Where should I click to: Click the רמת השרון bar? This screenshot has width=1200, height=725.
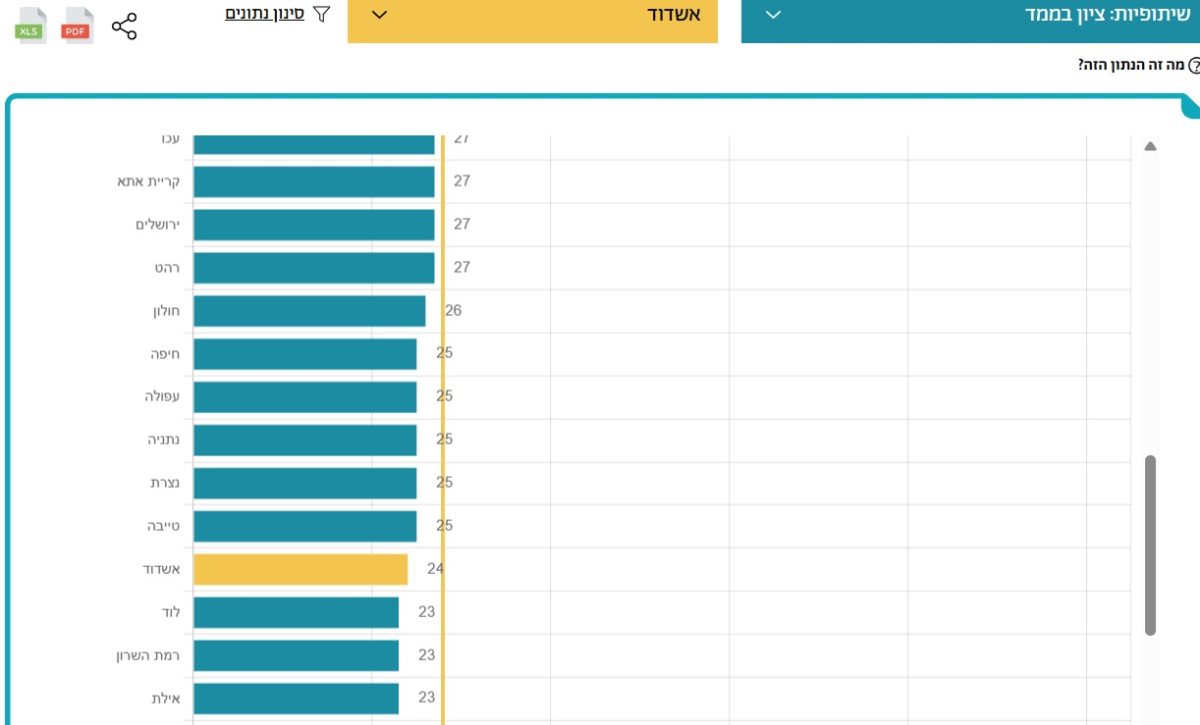click(296, 655)
